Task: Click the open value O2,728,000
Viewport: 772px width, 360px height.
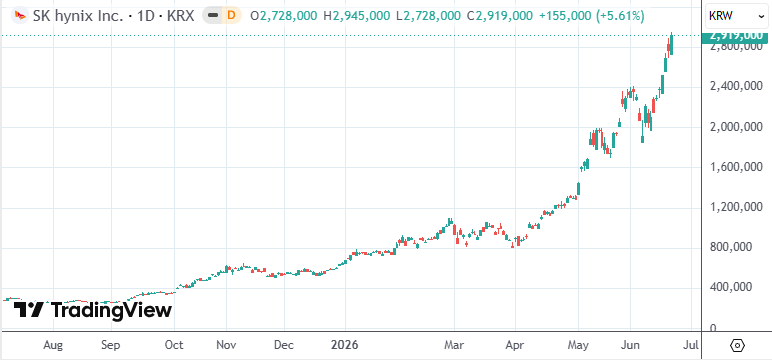Action: (284, 16)
